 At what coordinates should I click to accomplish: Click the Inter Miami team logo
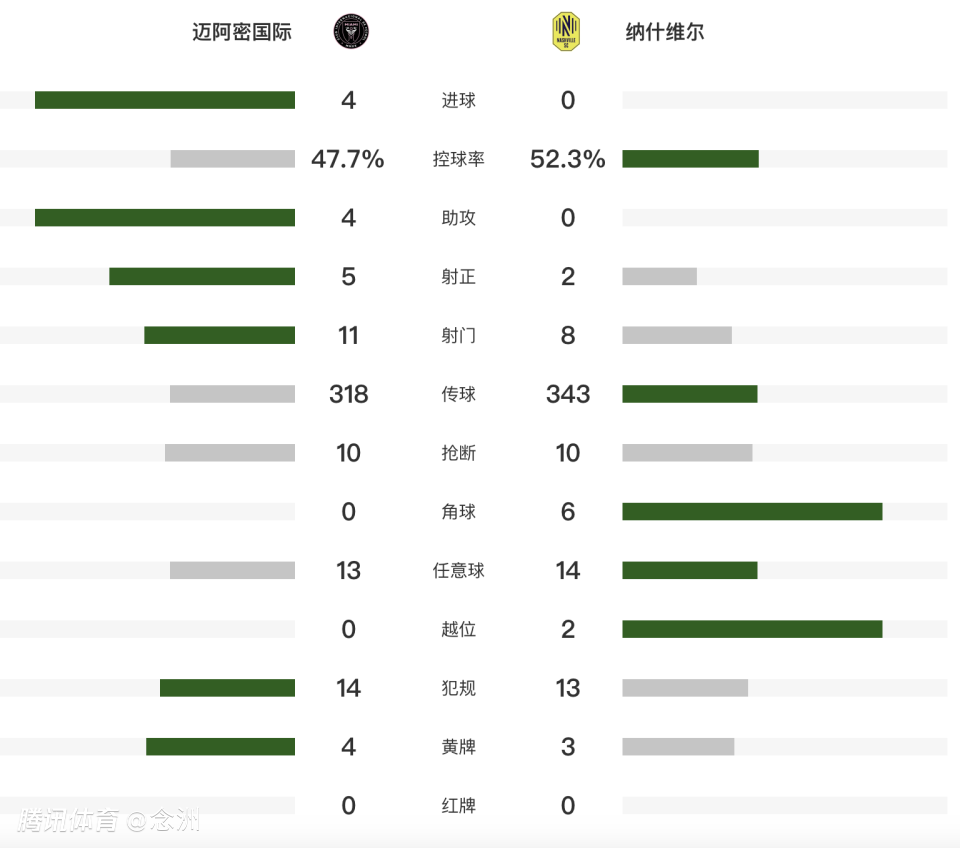(x=351, y=32)
